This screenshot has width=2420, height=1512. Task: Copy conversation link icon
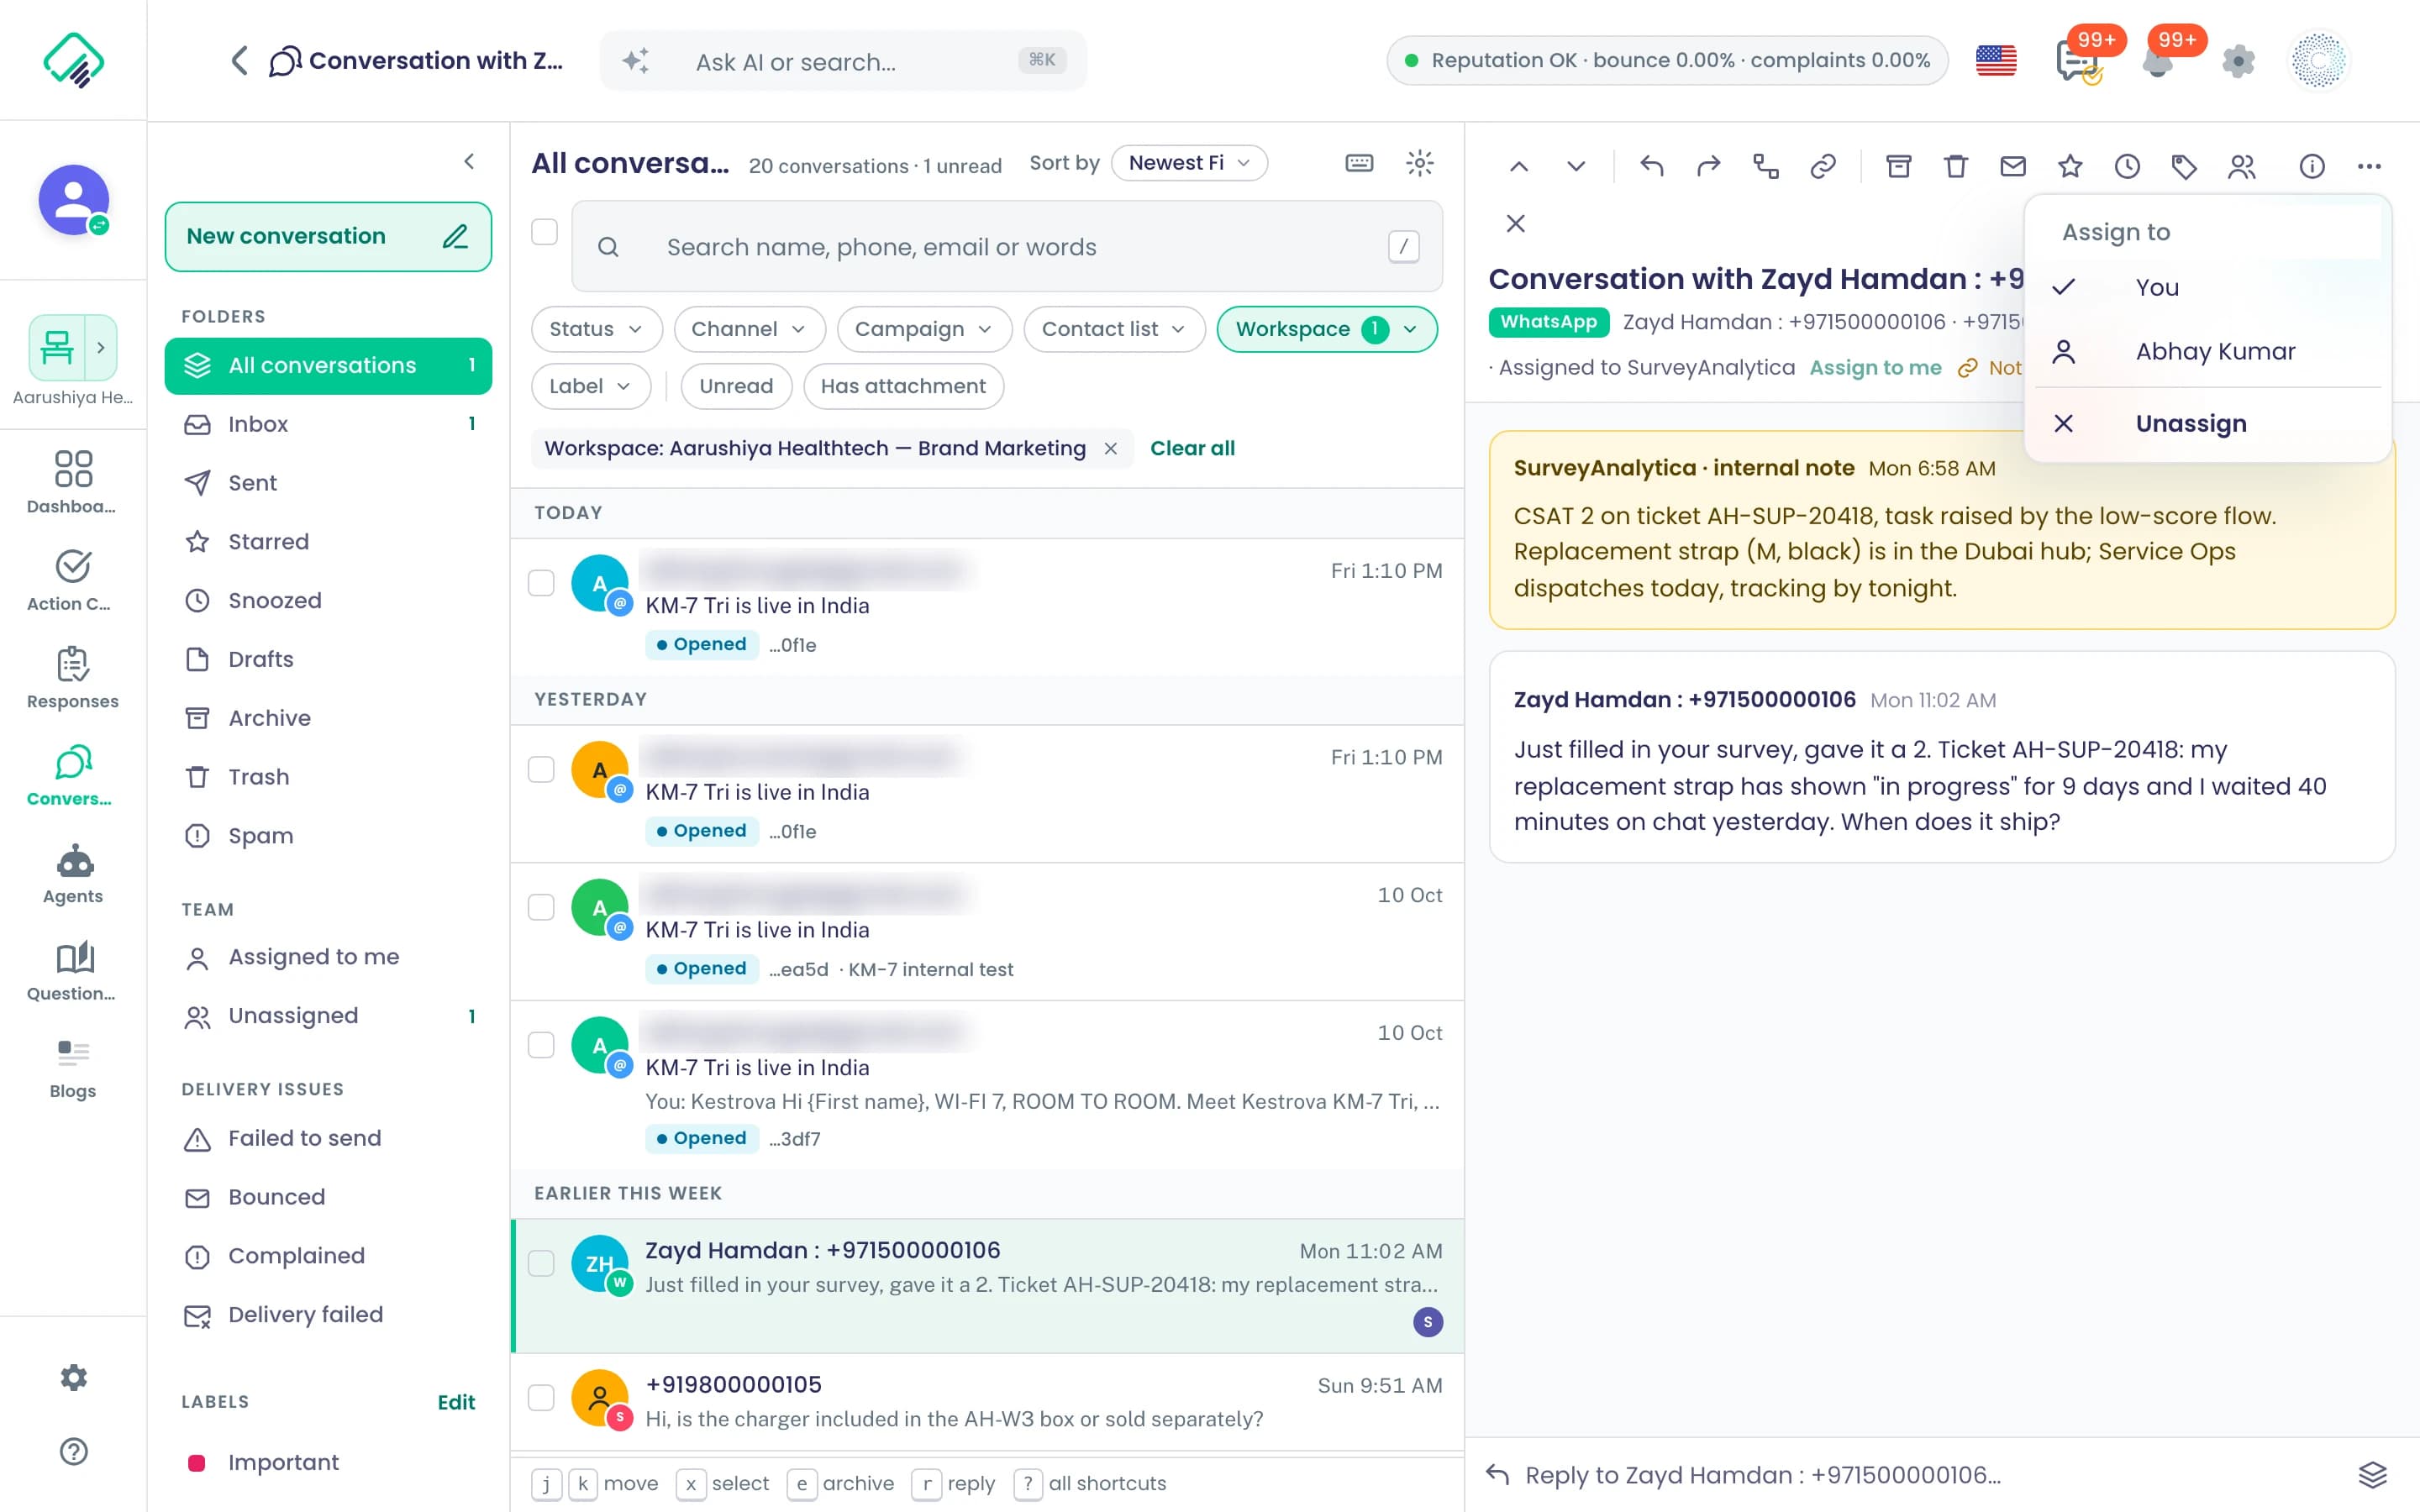tap(1823, 166)
